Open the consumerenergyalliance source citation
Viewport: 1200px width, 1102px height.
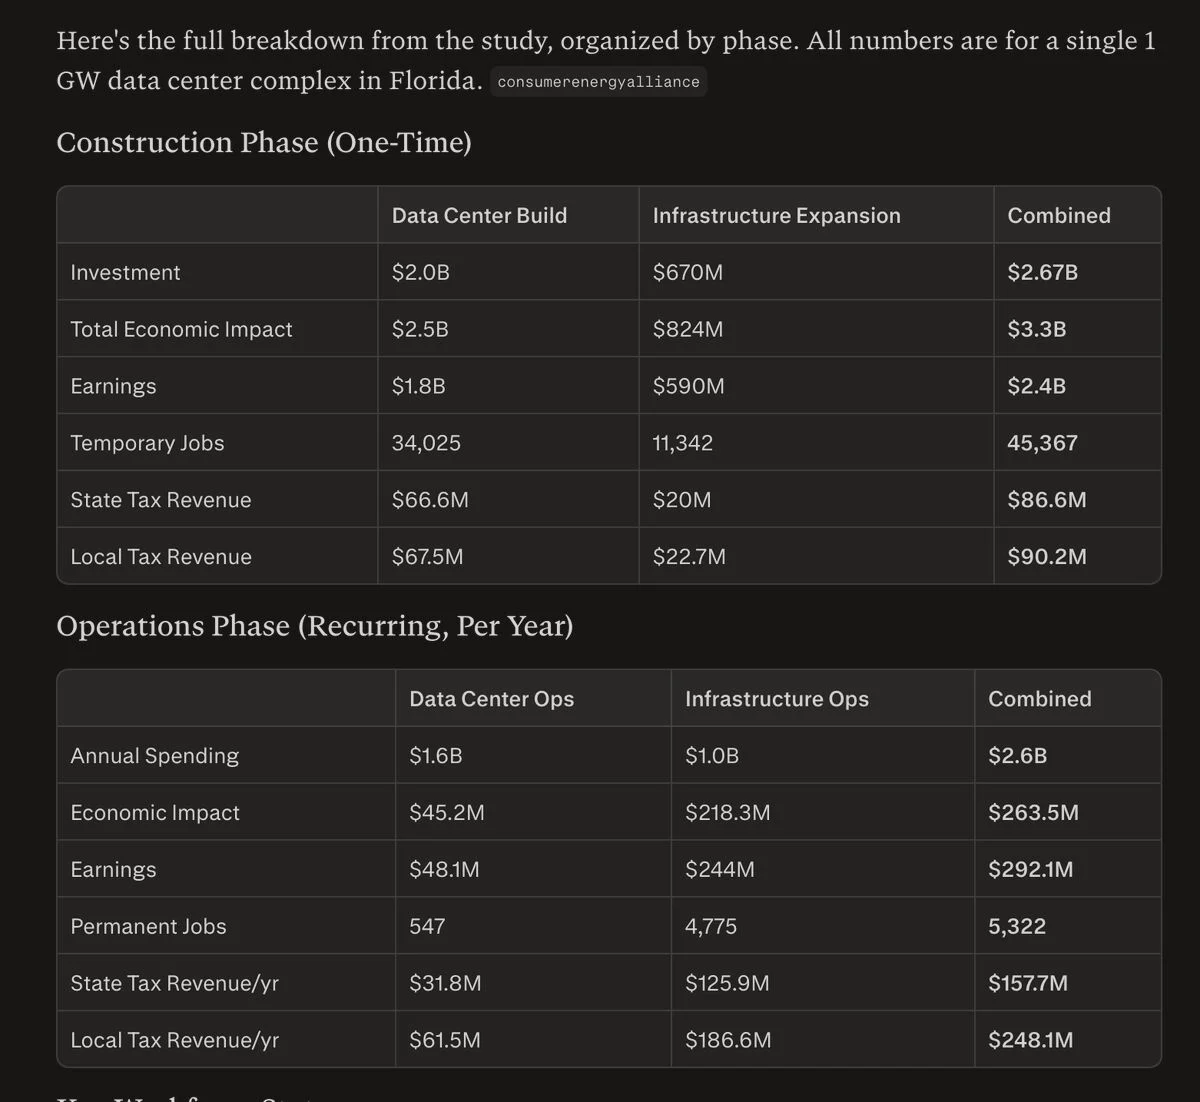(598, 82)
